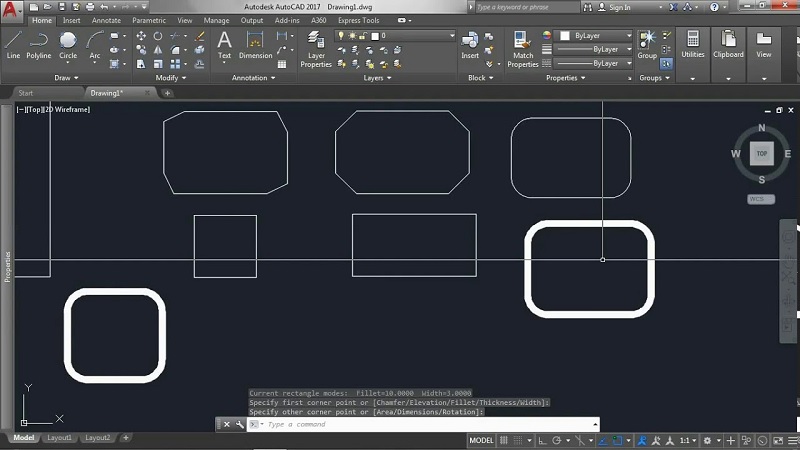
Task: Toggle ortho mode in status bar
Action: click(x=542, y=440)
